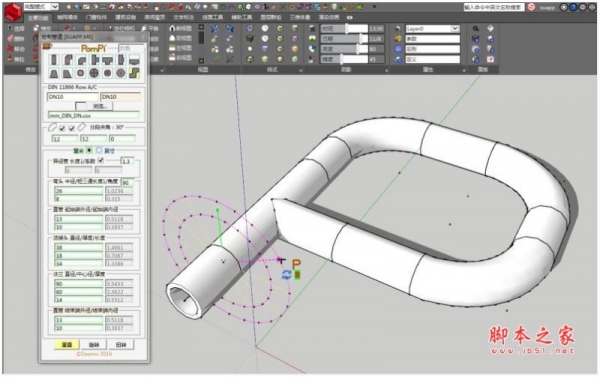Click the 删除 eraser tool

16,39
